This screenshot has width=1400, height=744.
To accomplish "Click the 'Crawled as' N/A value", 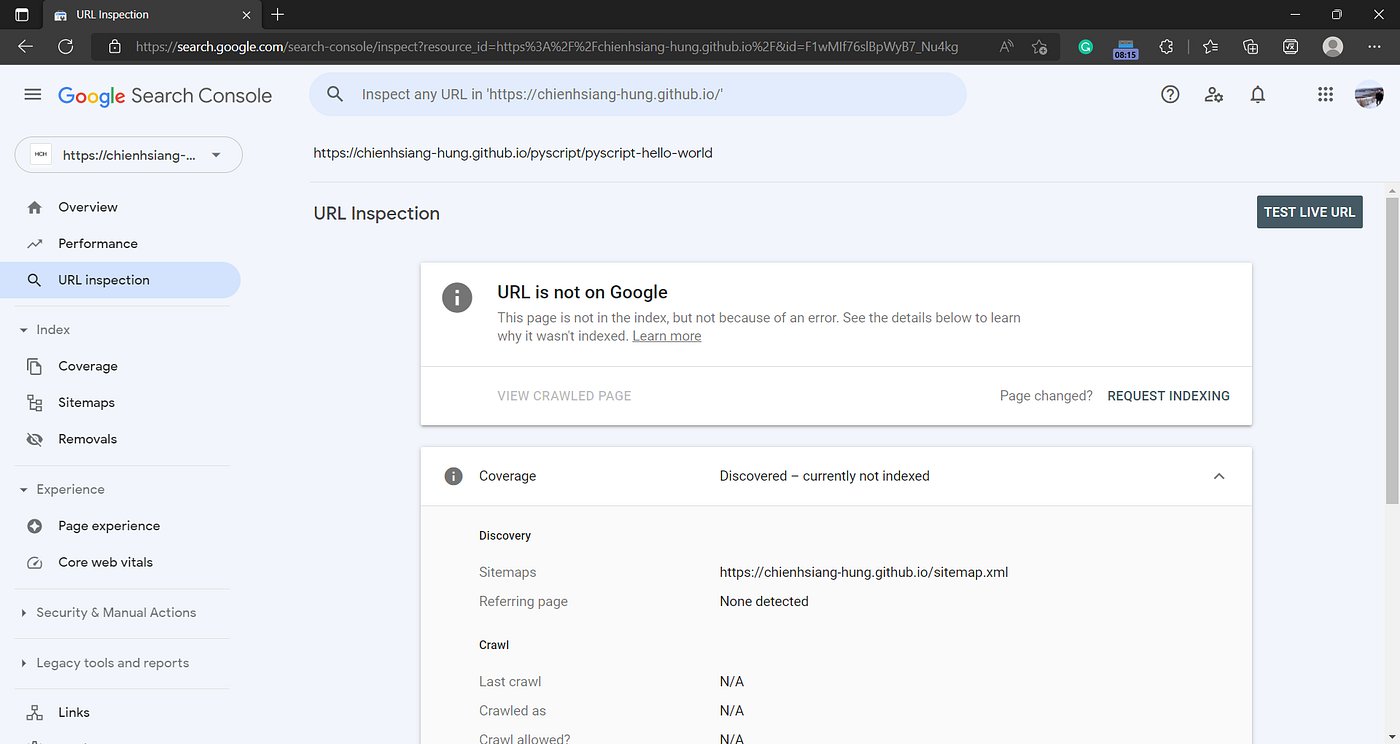I will (732, 710).
